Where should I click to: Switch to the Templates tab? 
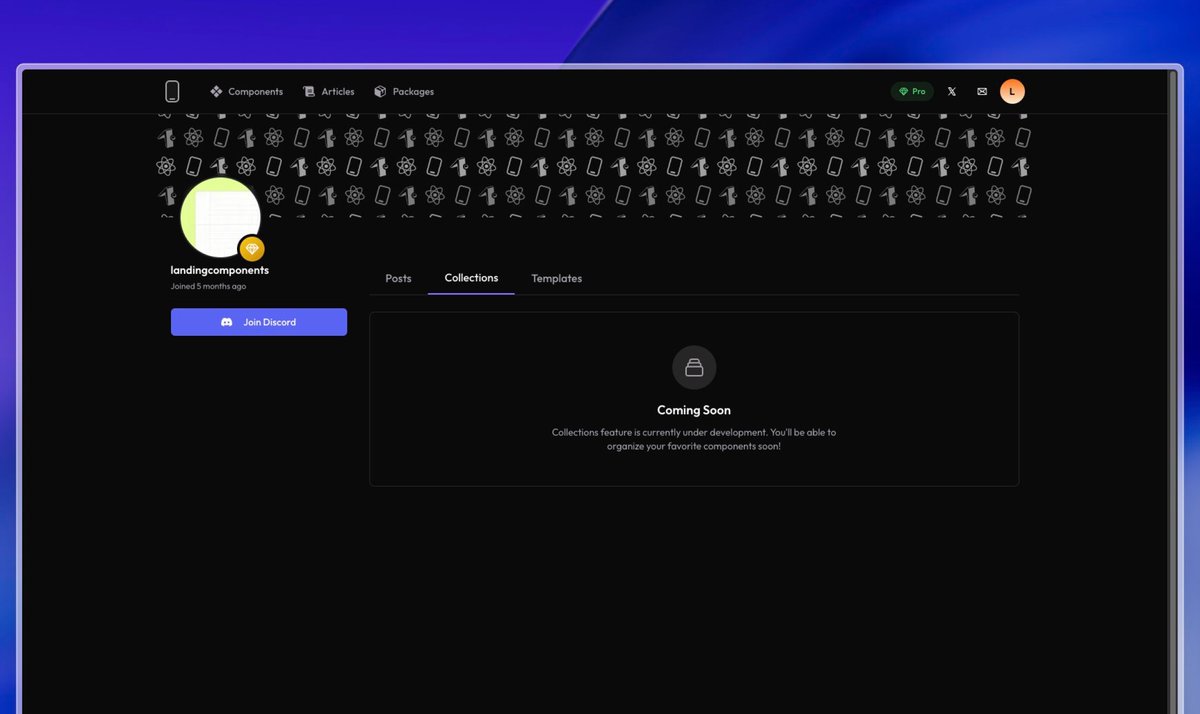557,278
